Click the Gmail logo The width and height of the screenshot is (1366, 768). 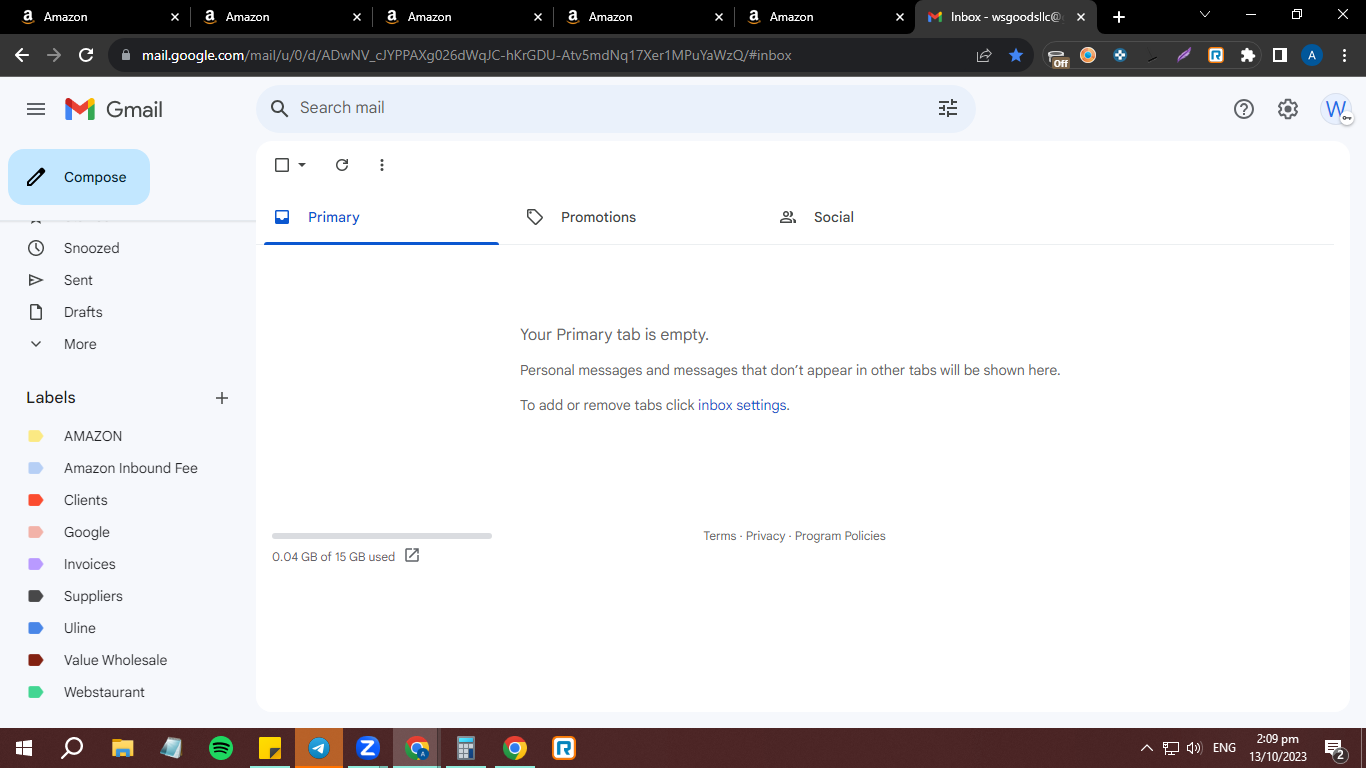point(114,109)
